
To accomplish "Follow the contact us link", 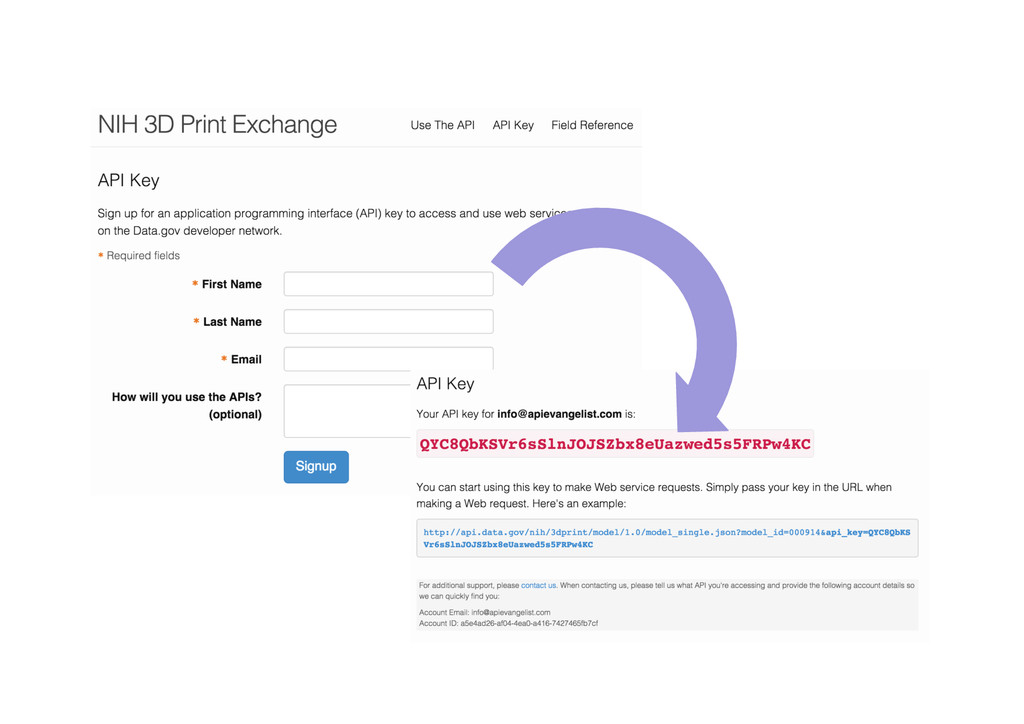I will pyautogui.click(x=538, y=585).
